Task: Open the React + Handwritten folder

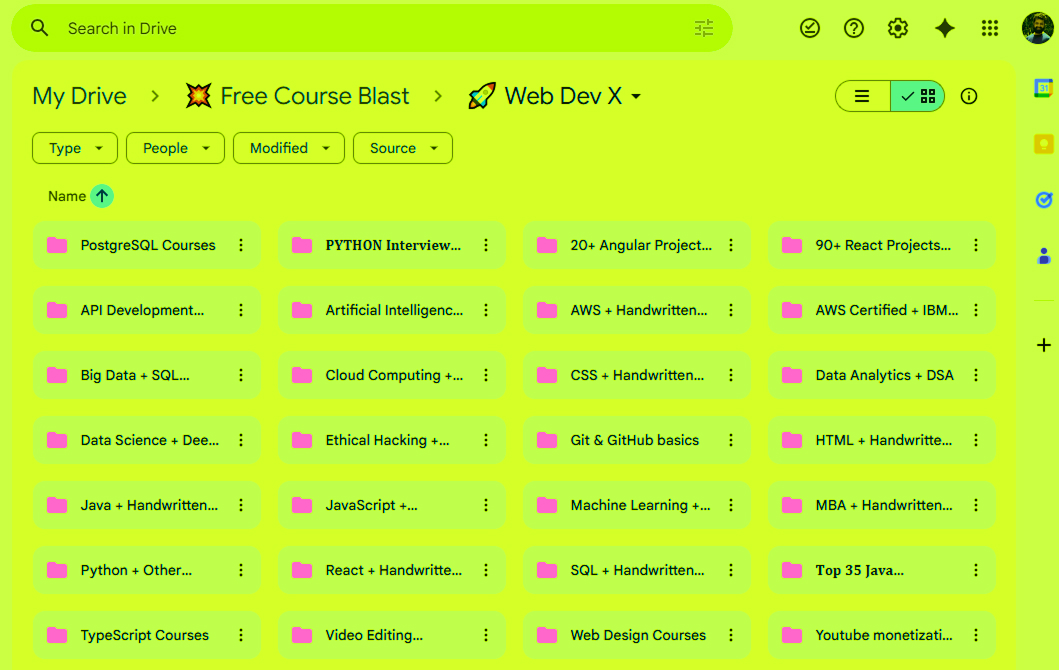Action: [x=392, y=571]
